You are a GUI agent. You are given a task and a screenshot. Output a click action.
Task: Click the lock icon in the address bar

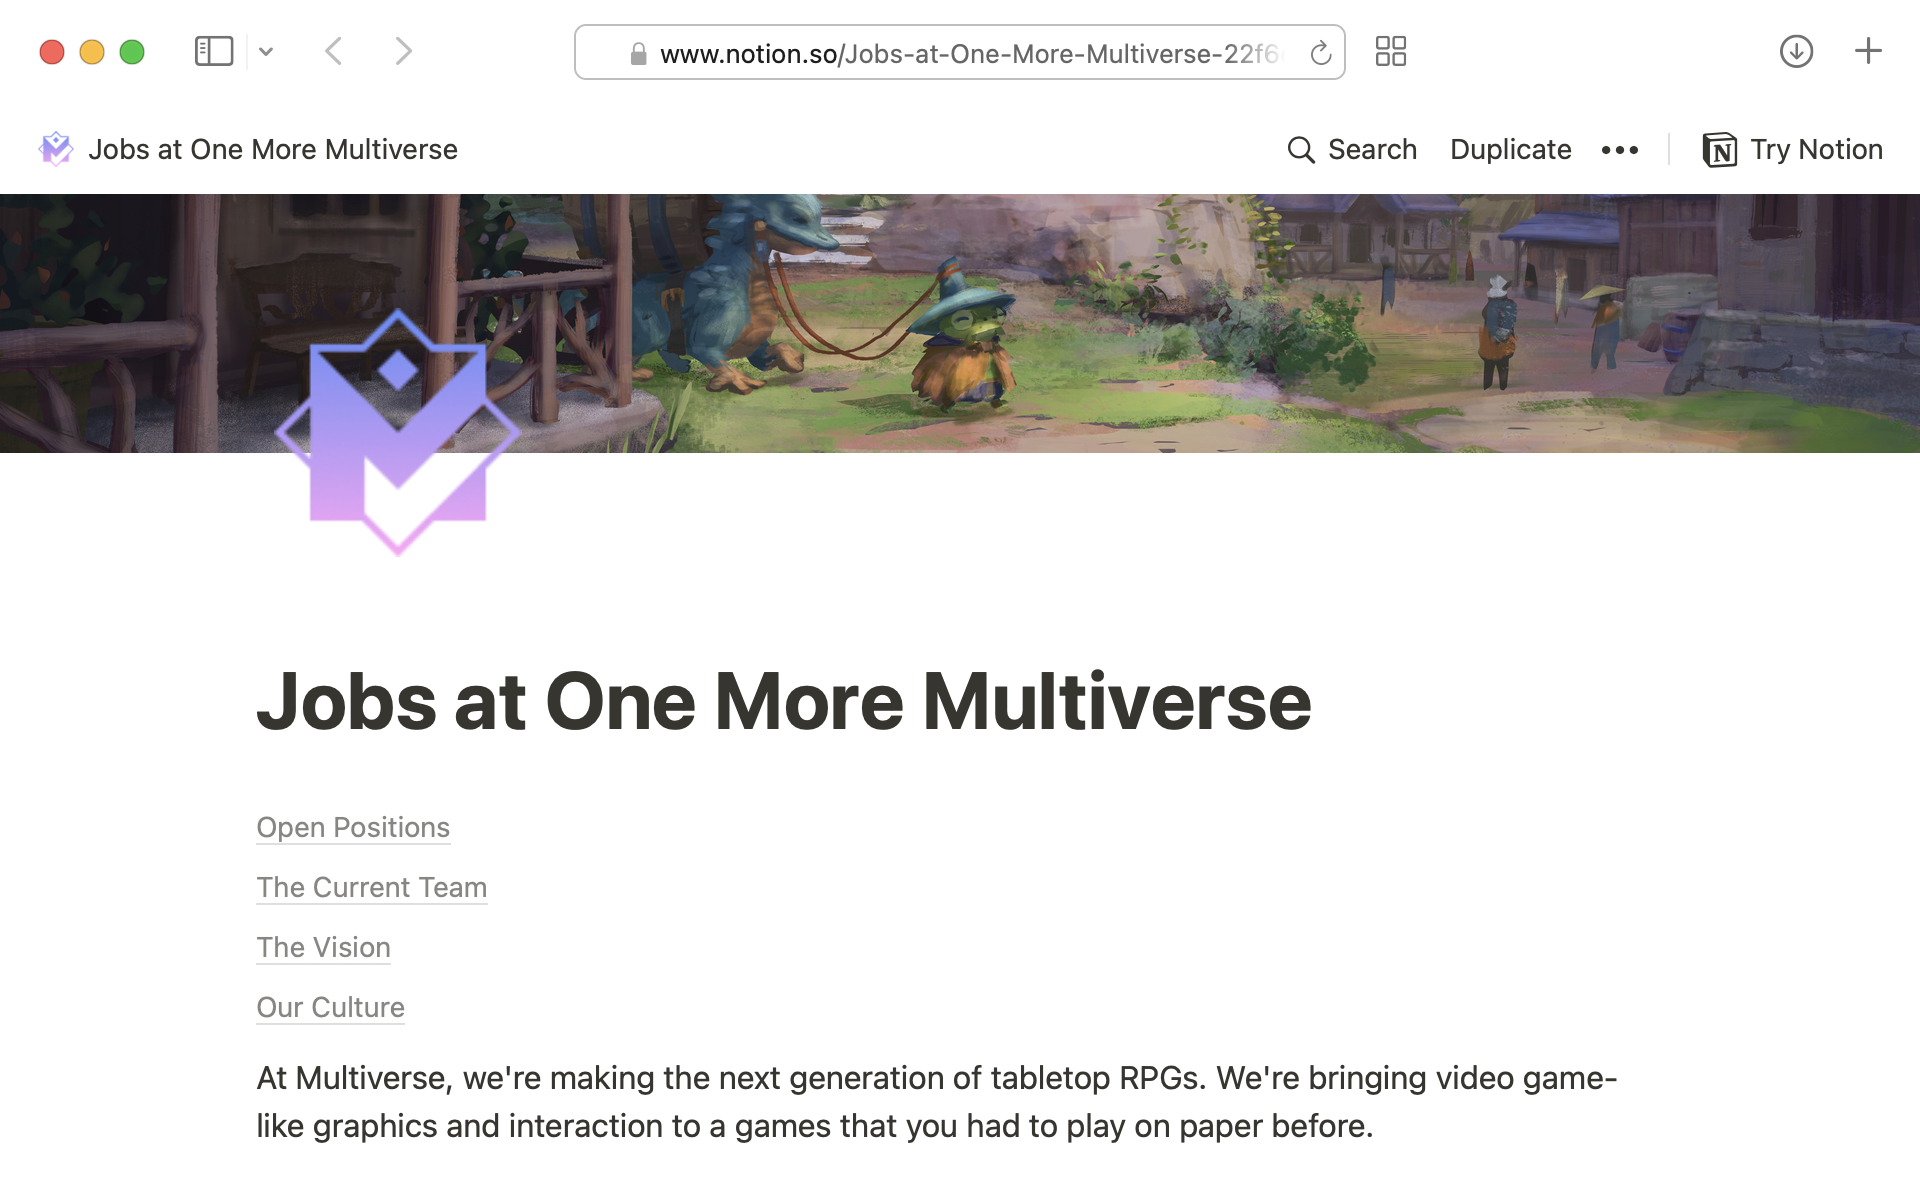(638, 53)
